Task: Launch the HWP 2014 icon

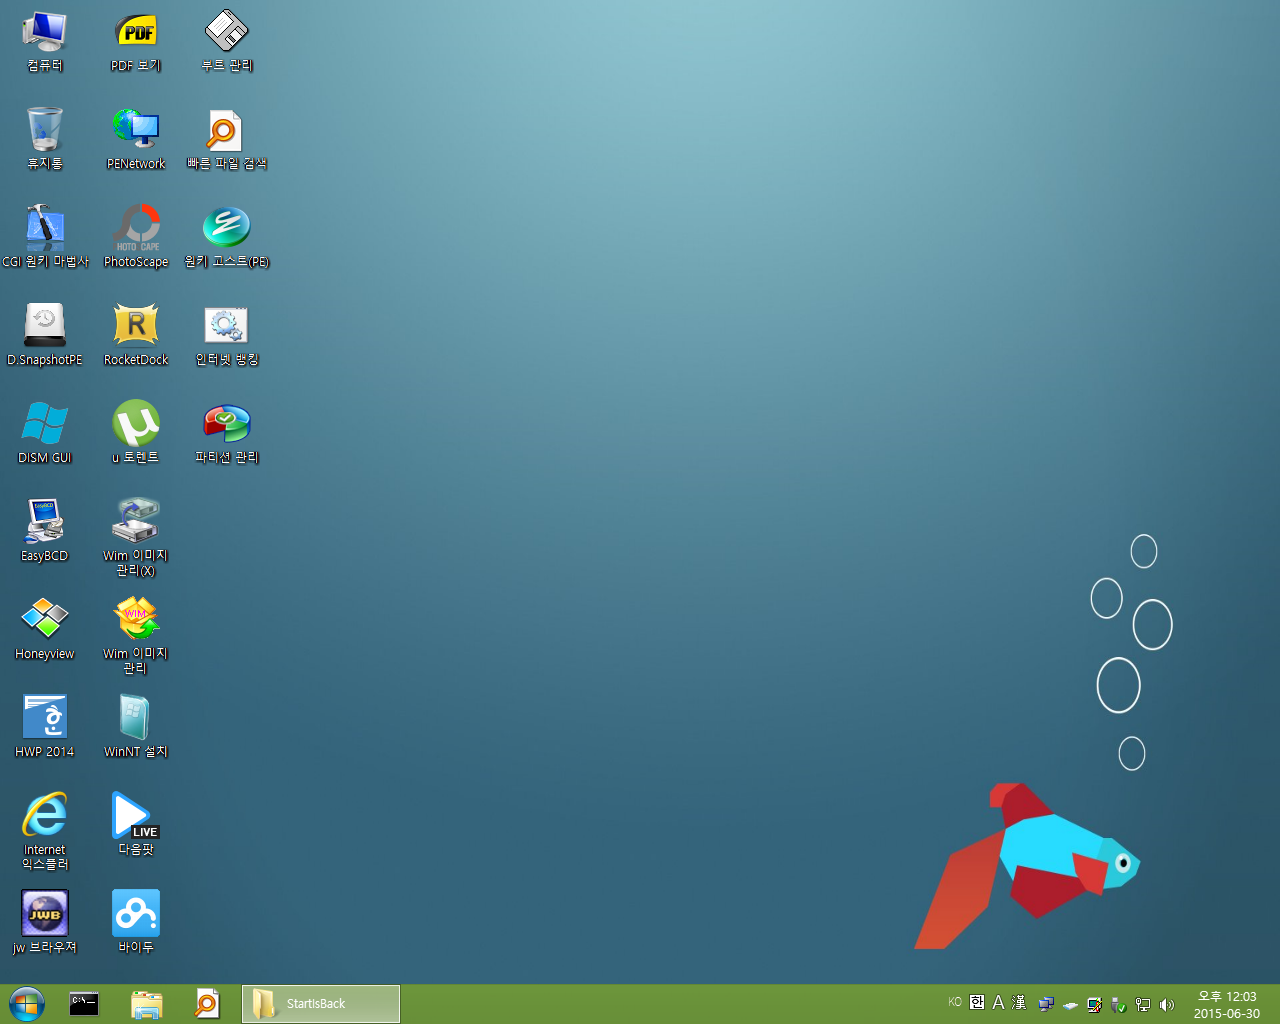Action: pyautogui.click(x=45, y=727)
